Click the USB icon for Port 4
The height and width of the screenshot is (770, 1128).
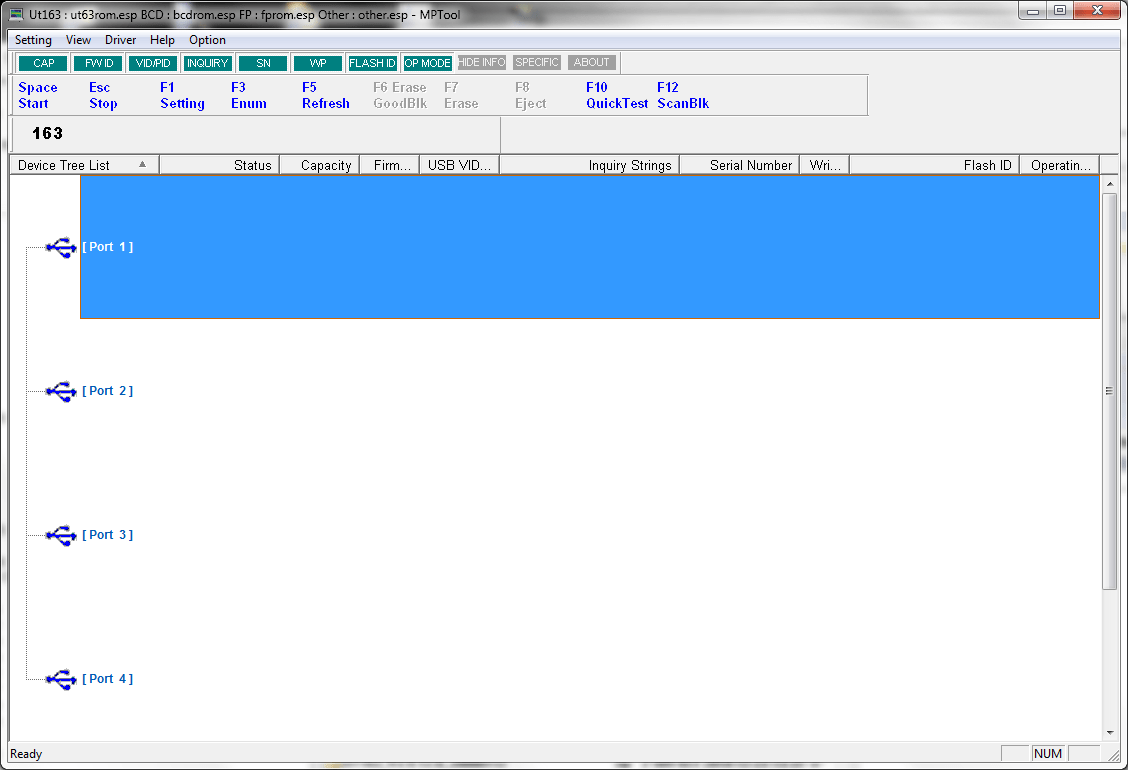(x=61, y=679)
